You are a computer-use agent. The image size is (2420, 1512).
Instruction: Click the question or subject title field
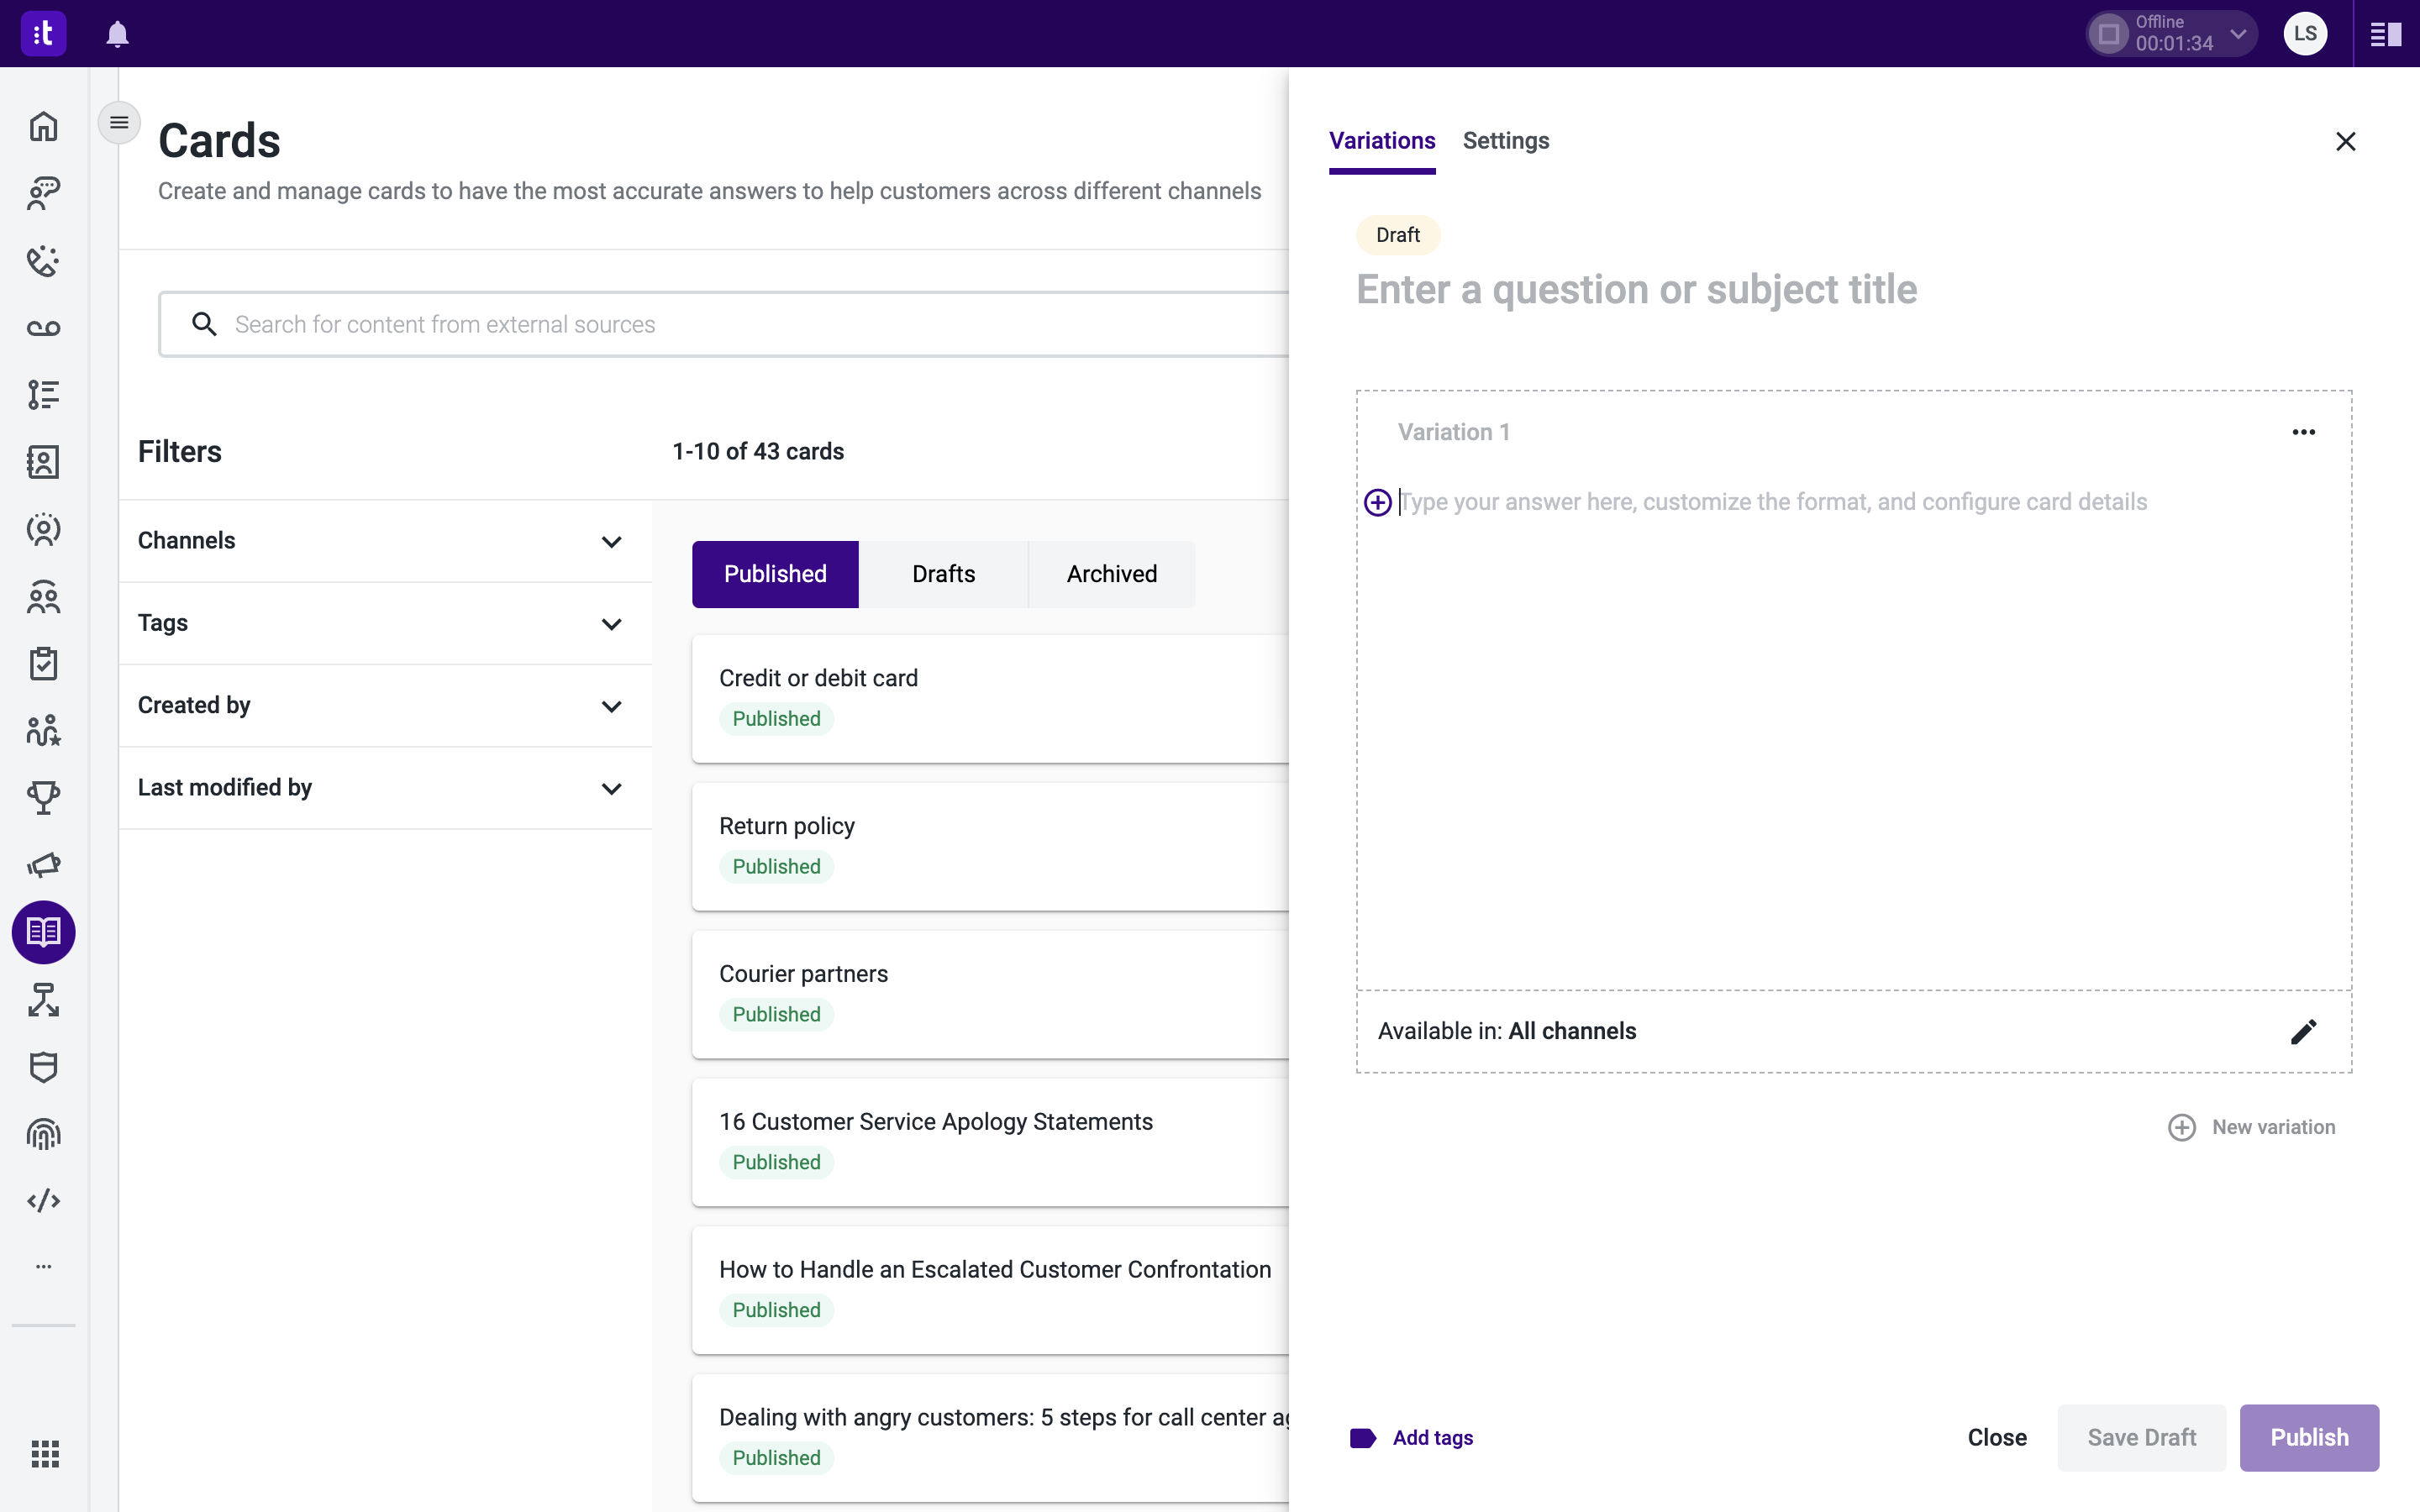point(1854,290)
